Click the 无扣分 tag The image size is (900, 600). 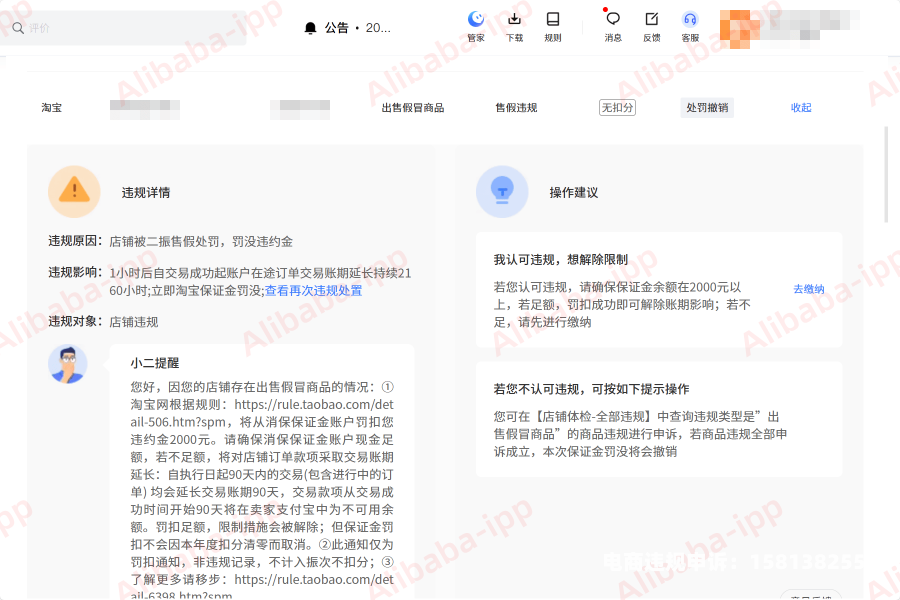(x=617, y=108)
